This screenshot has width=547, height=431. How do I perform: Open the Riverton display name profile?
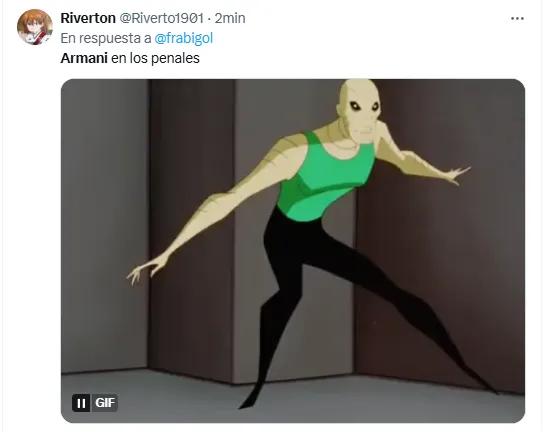click(x=88, y=18)
